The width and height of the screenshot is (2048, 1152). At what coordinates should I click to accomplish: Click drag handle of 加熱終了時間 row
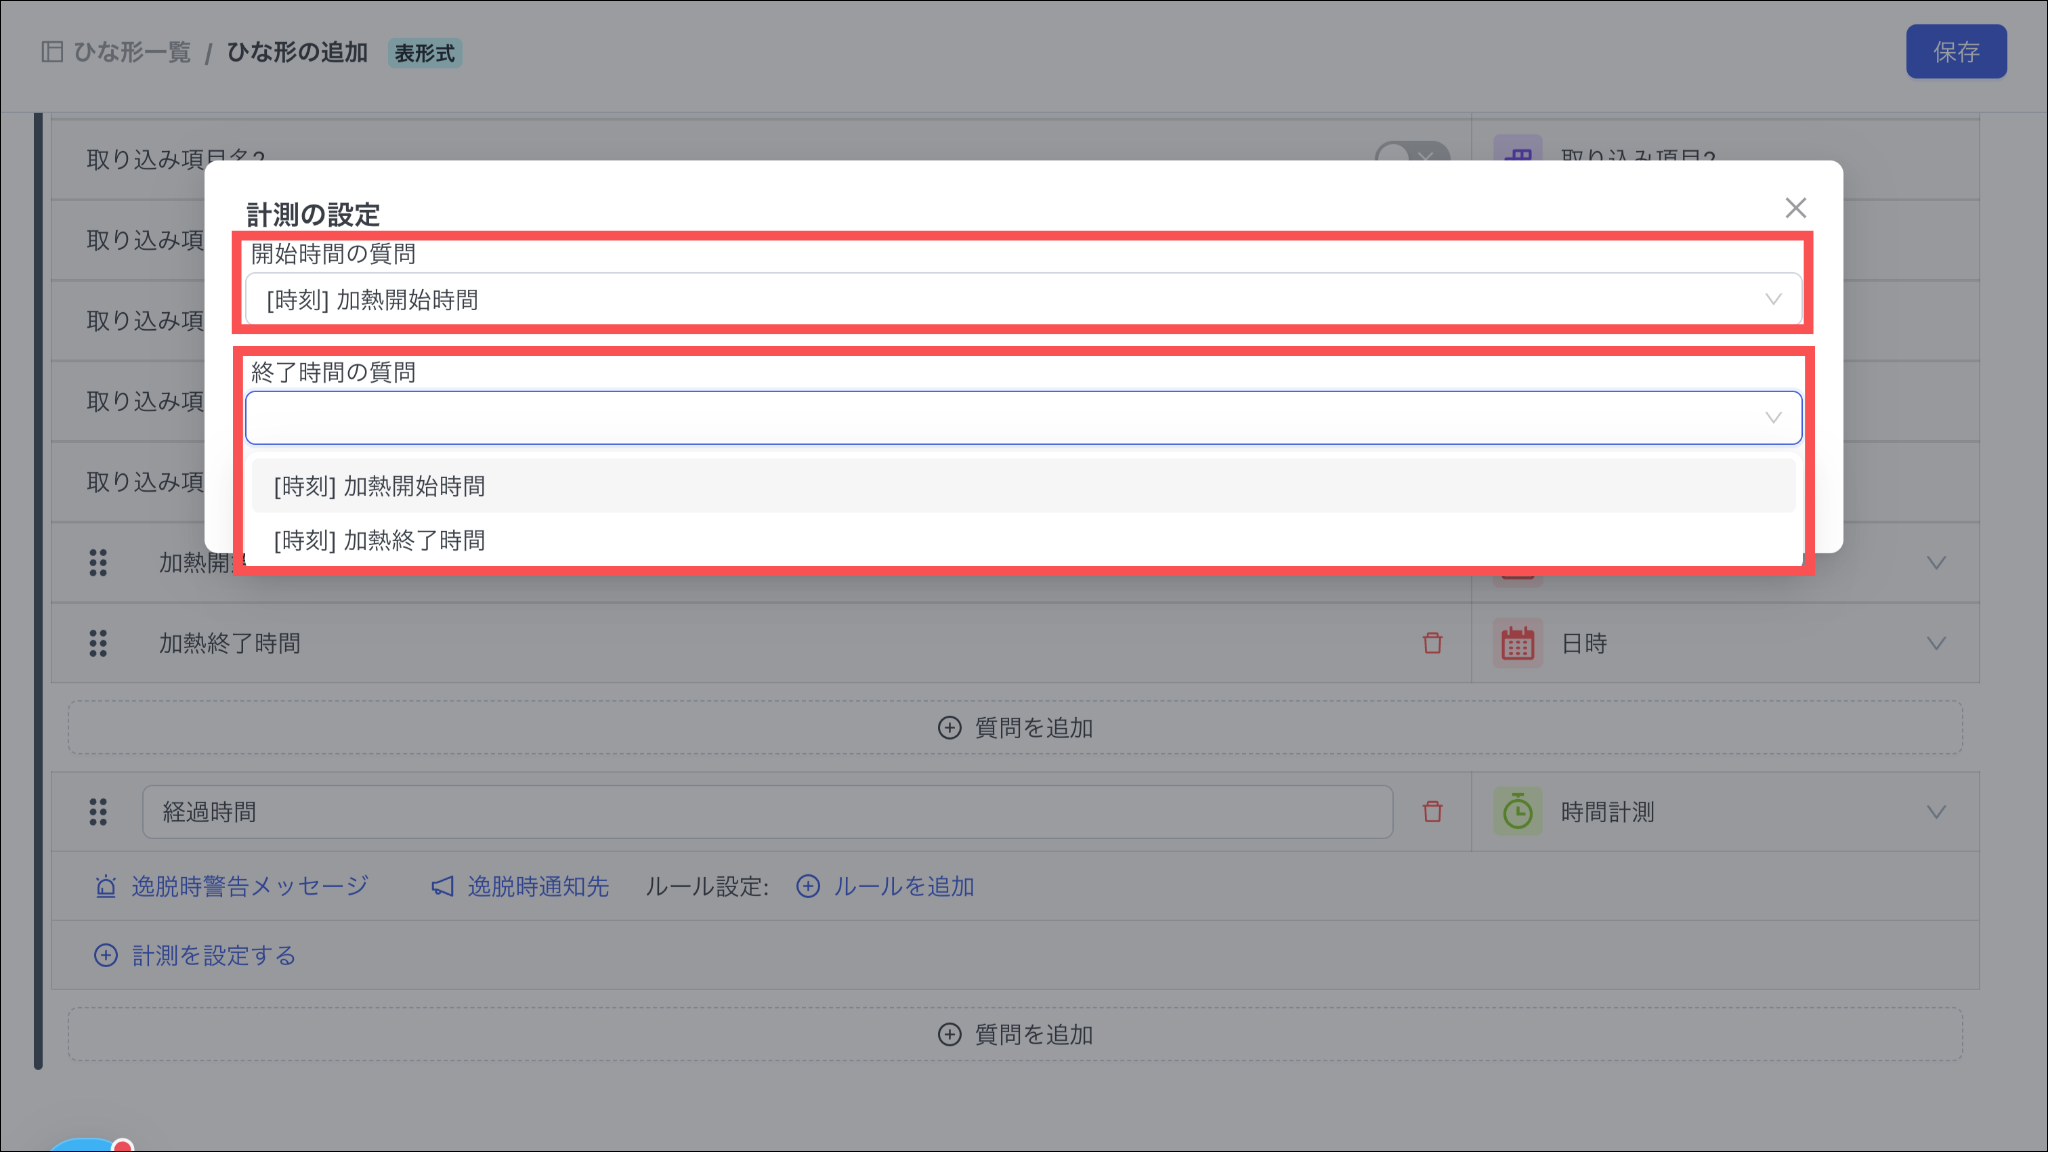98,643
